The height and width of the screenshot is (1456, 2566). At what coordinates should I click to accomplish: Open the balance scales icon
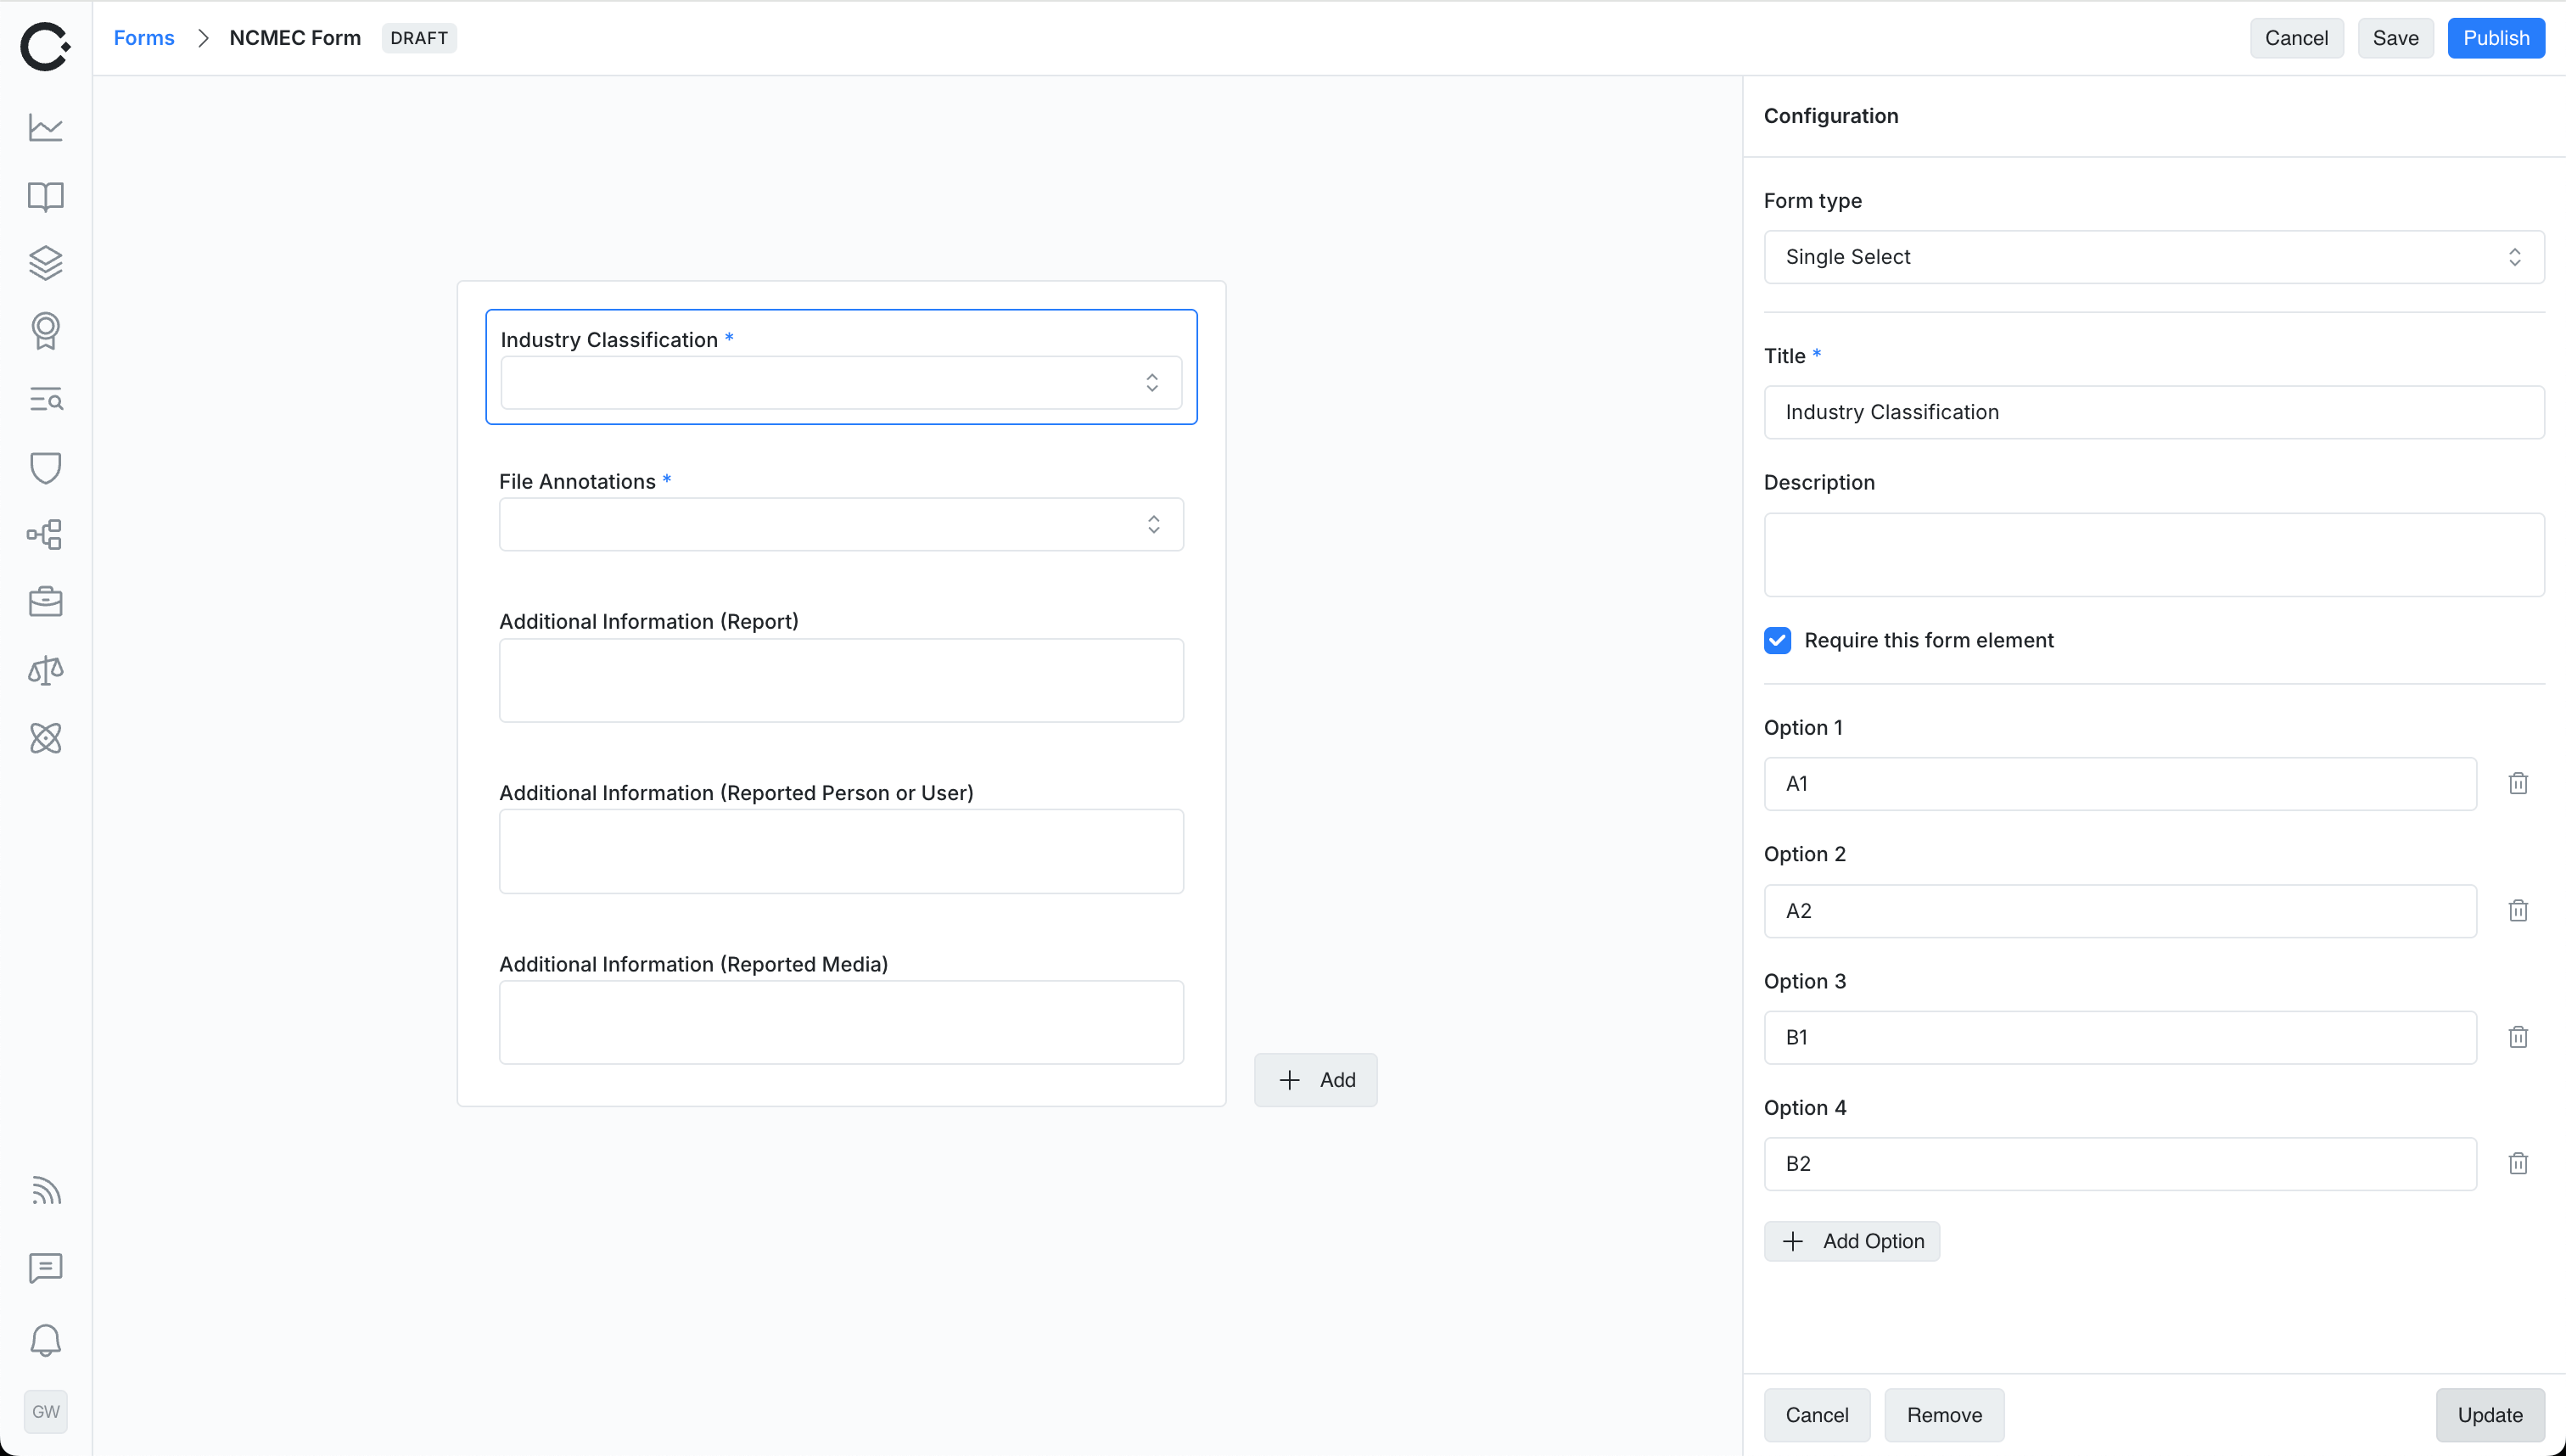pos(45,670)
